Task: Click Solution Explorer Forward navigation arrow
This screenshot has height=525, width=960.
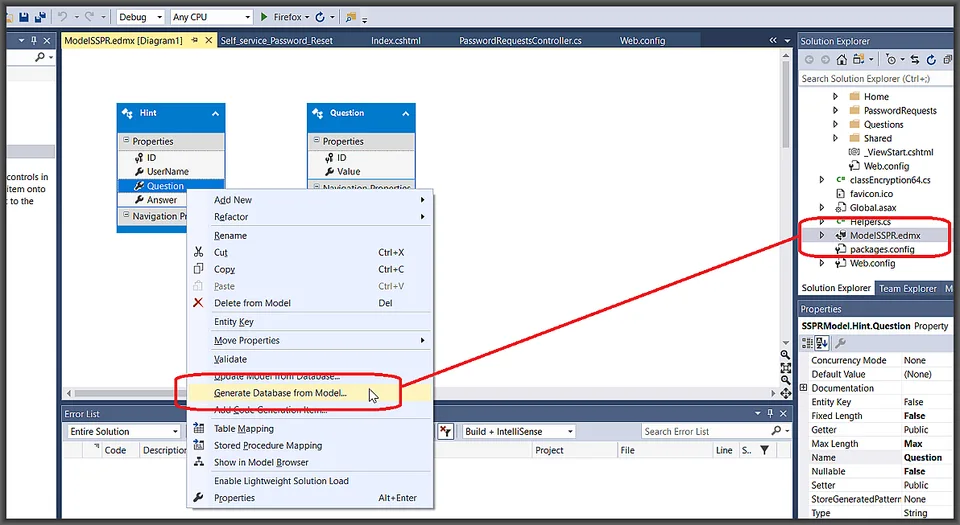Action: (825, 59)
